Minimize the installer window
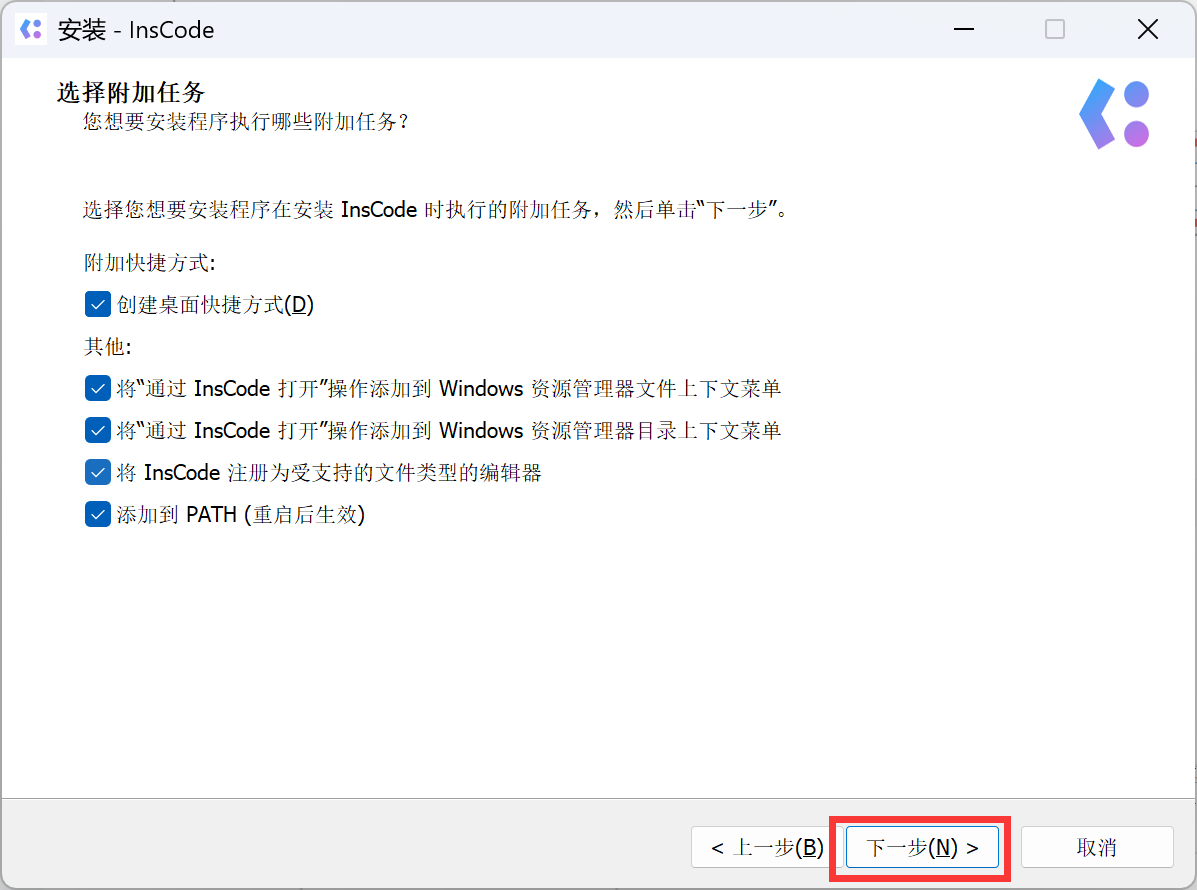 [963, 29]
